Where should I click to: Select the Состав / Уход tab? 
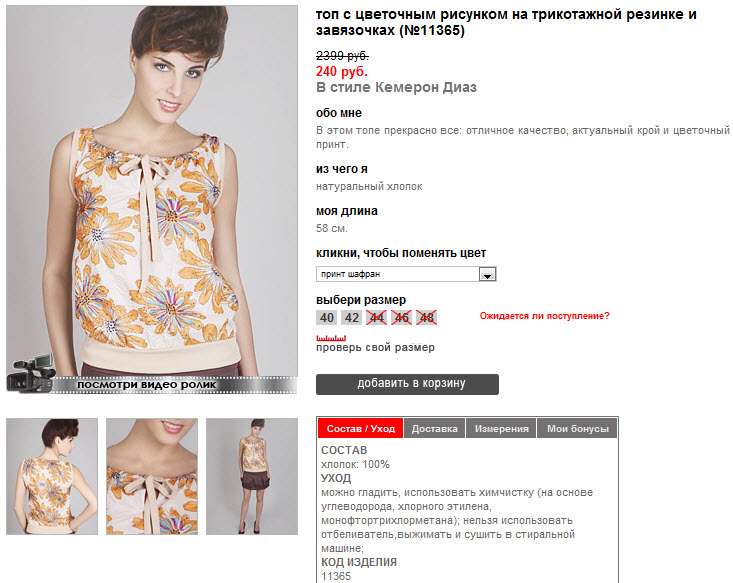point(360,429)
